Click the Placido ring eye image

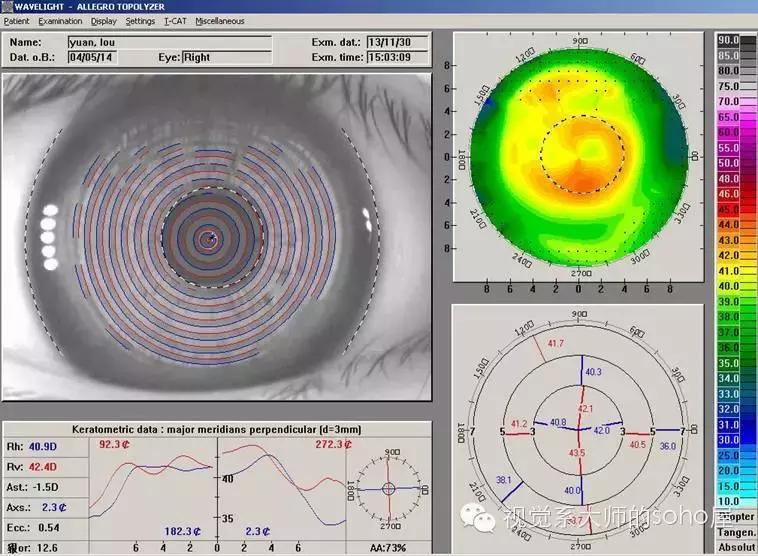217,237
